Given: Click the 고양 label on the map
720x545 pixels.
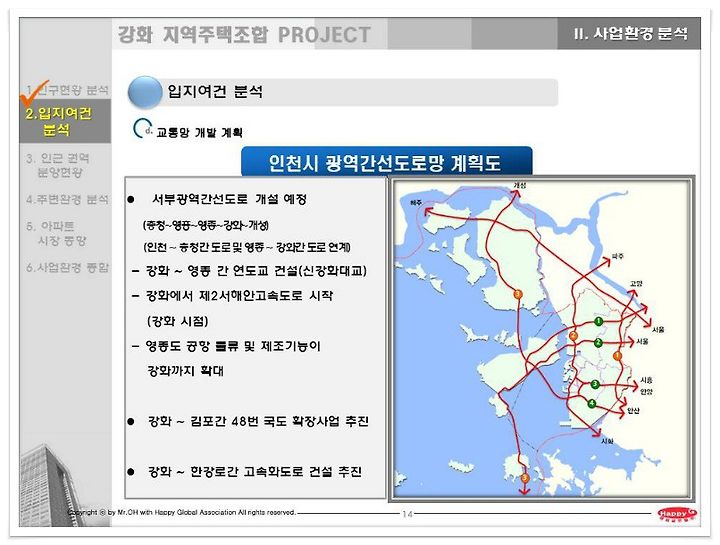Looking at the screenshot, I should coord(636,284).
